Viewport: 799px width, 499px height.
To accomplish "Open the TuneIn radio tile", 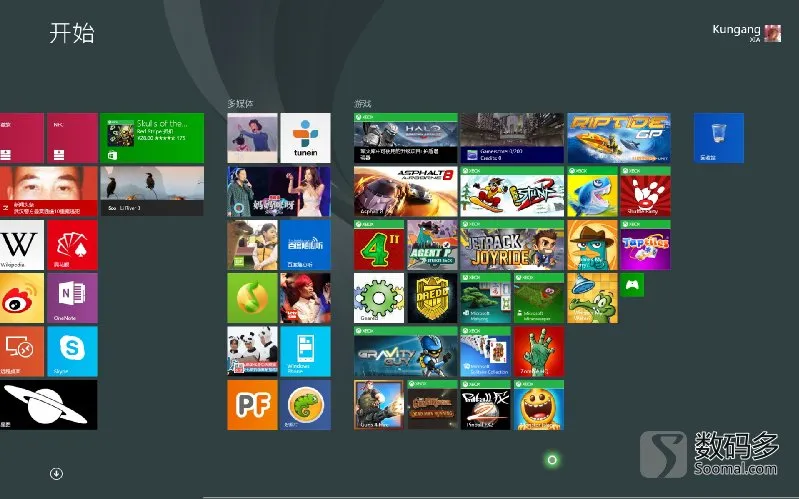I will pyautogui.click(x=305, y=138).
